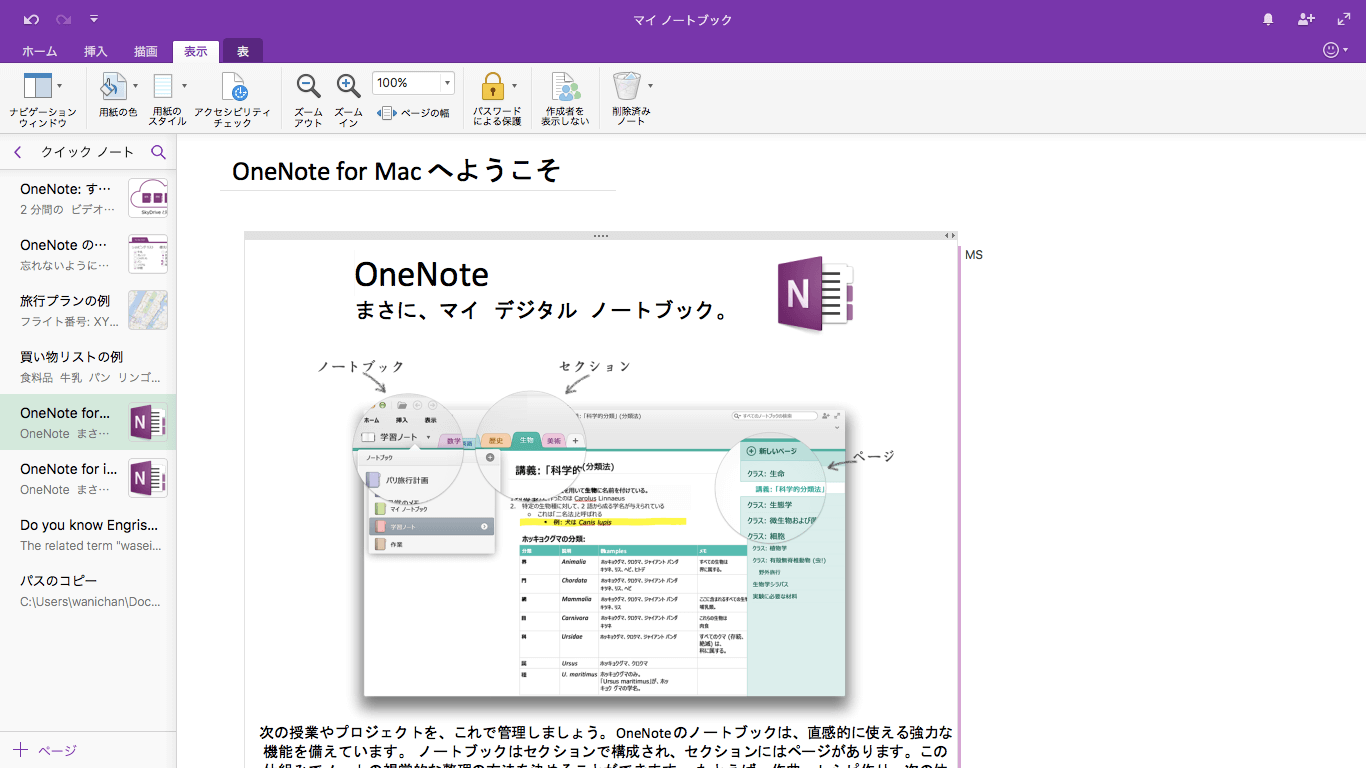Expand the Paper Style dropdown arrow

pos(184,86)
